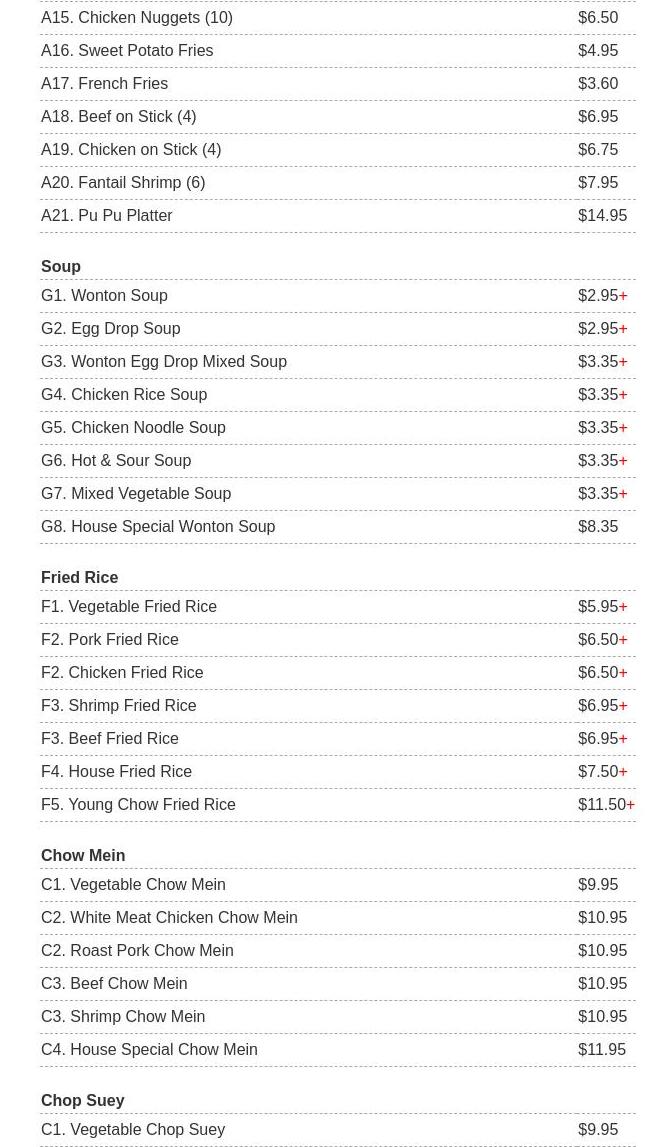Click the Fried Rice section heading
This screenshot has width=670, height=1147.
80,577
